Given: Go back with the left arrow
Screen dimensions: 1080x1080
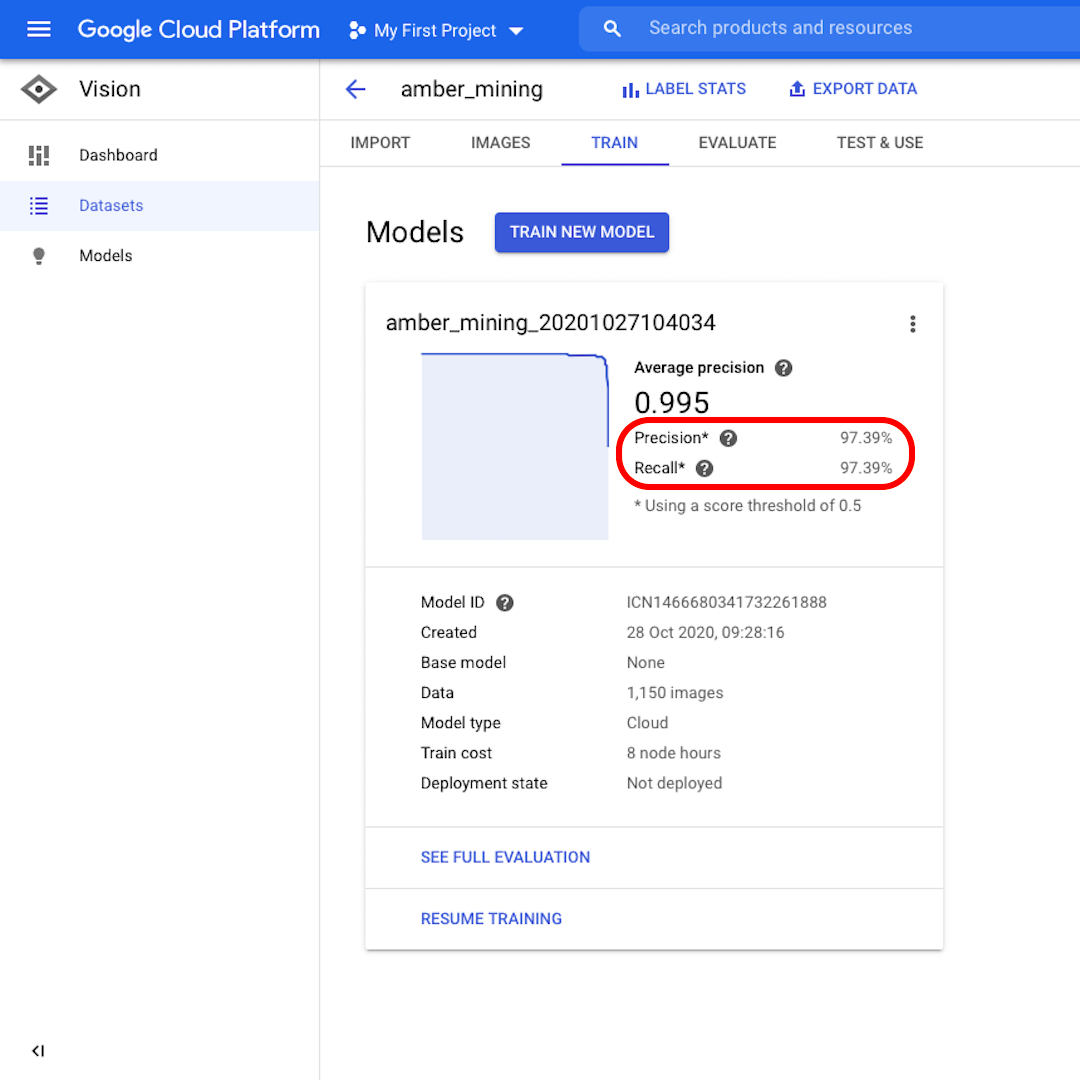Looking at the screenshot, I should pyautogui.click(x=355, y=89).
